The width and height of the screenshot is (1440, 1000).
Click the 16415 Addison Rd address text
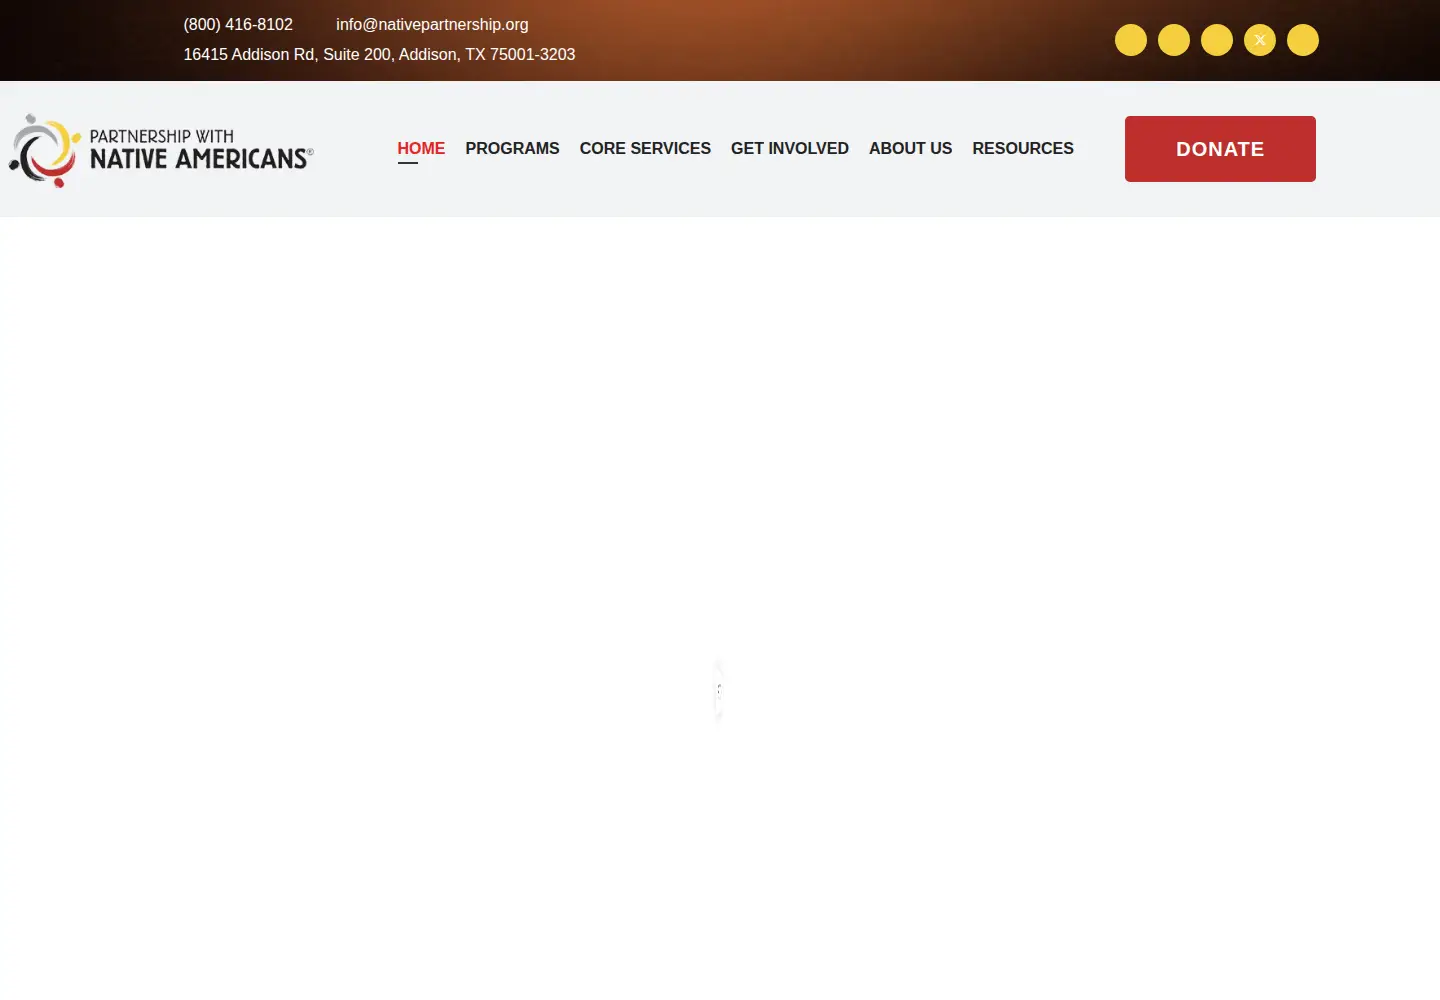click(379, 54)
